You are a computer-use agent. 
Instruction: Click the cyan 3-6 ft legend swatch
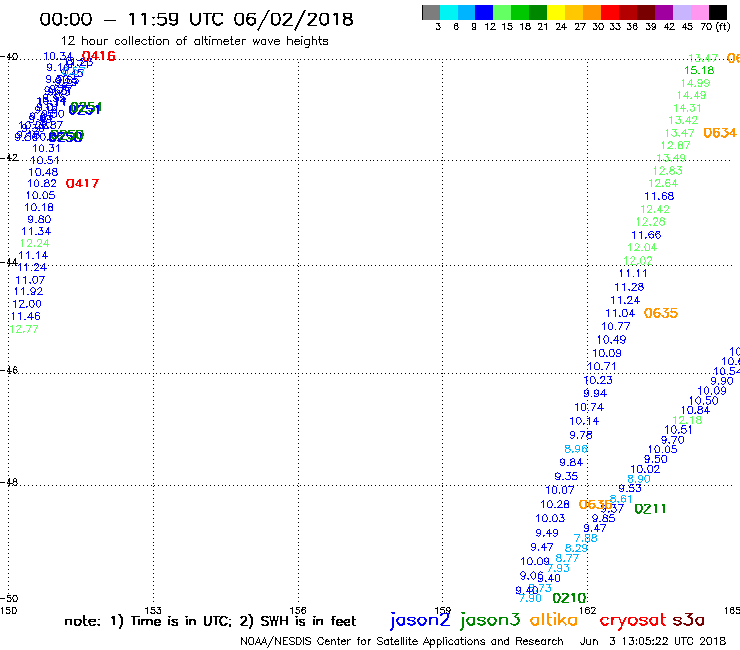click(x=449, y=12)
